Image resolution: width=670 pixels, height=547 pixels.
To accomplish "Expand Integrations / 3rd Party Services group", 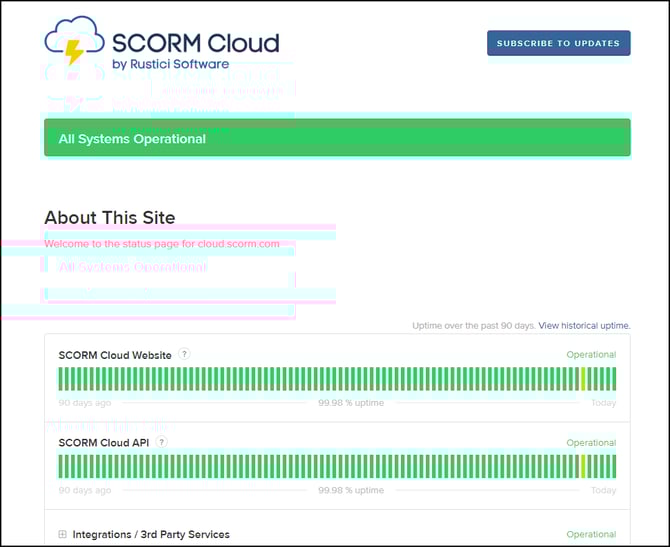I will (x=62, y=534).
